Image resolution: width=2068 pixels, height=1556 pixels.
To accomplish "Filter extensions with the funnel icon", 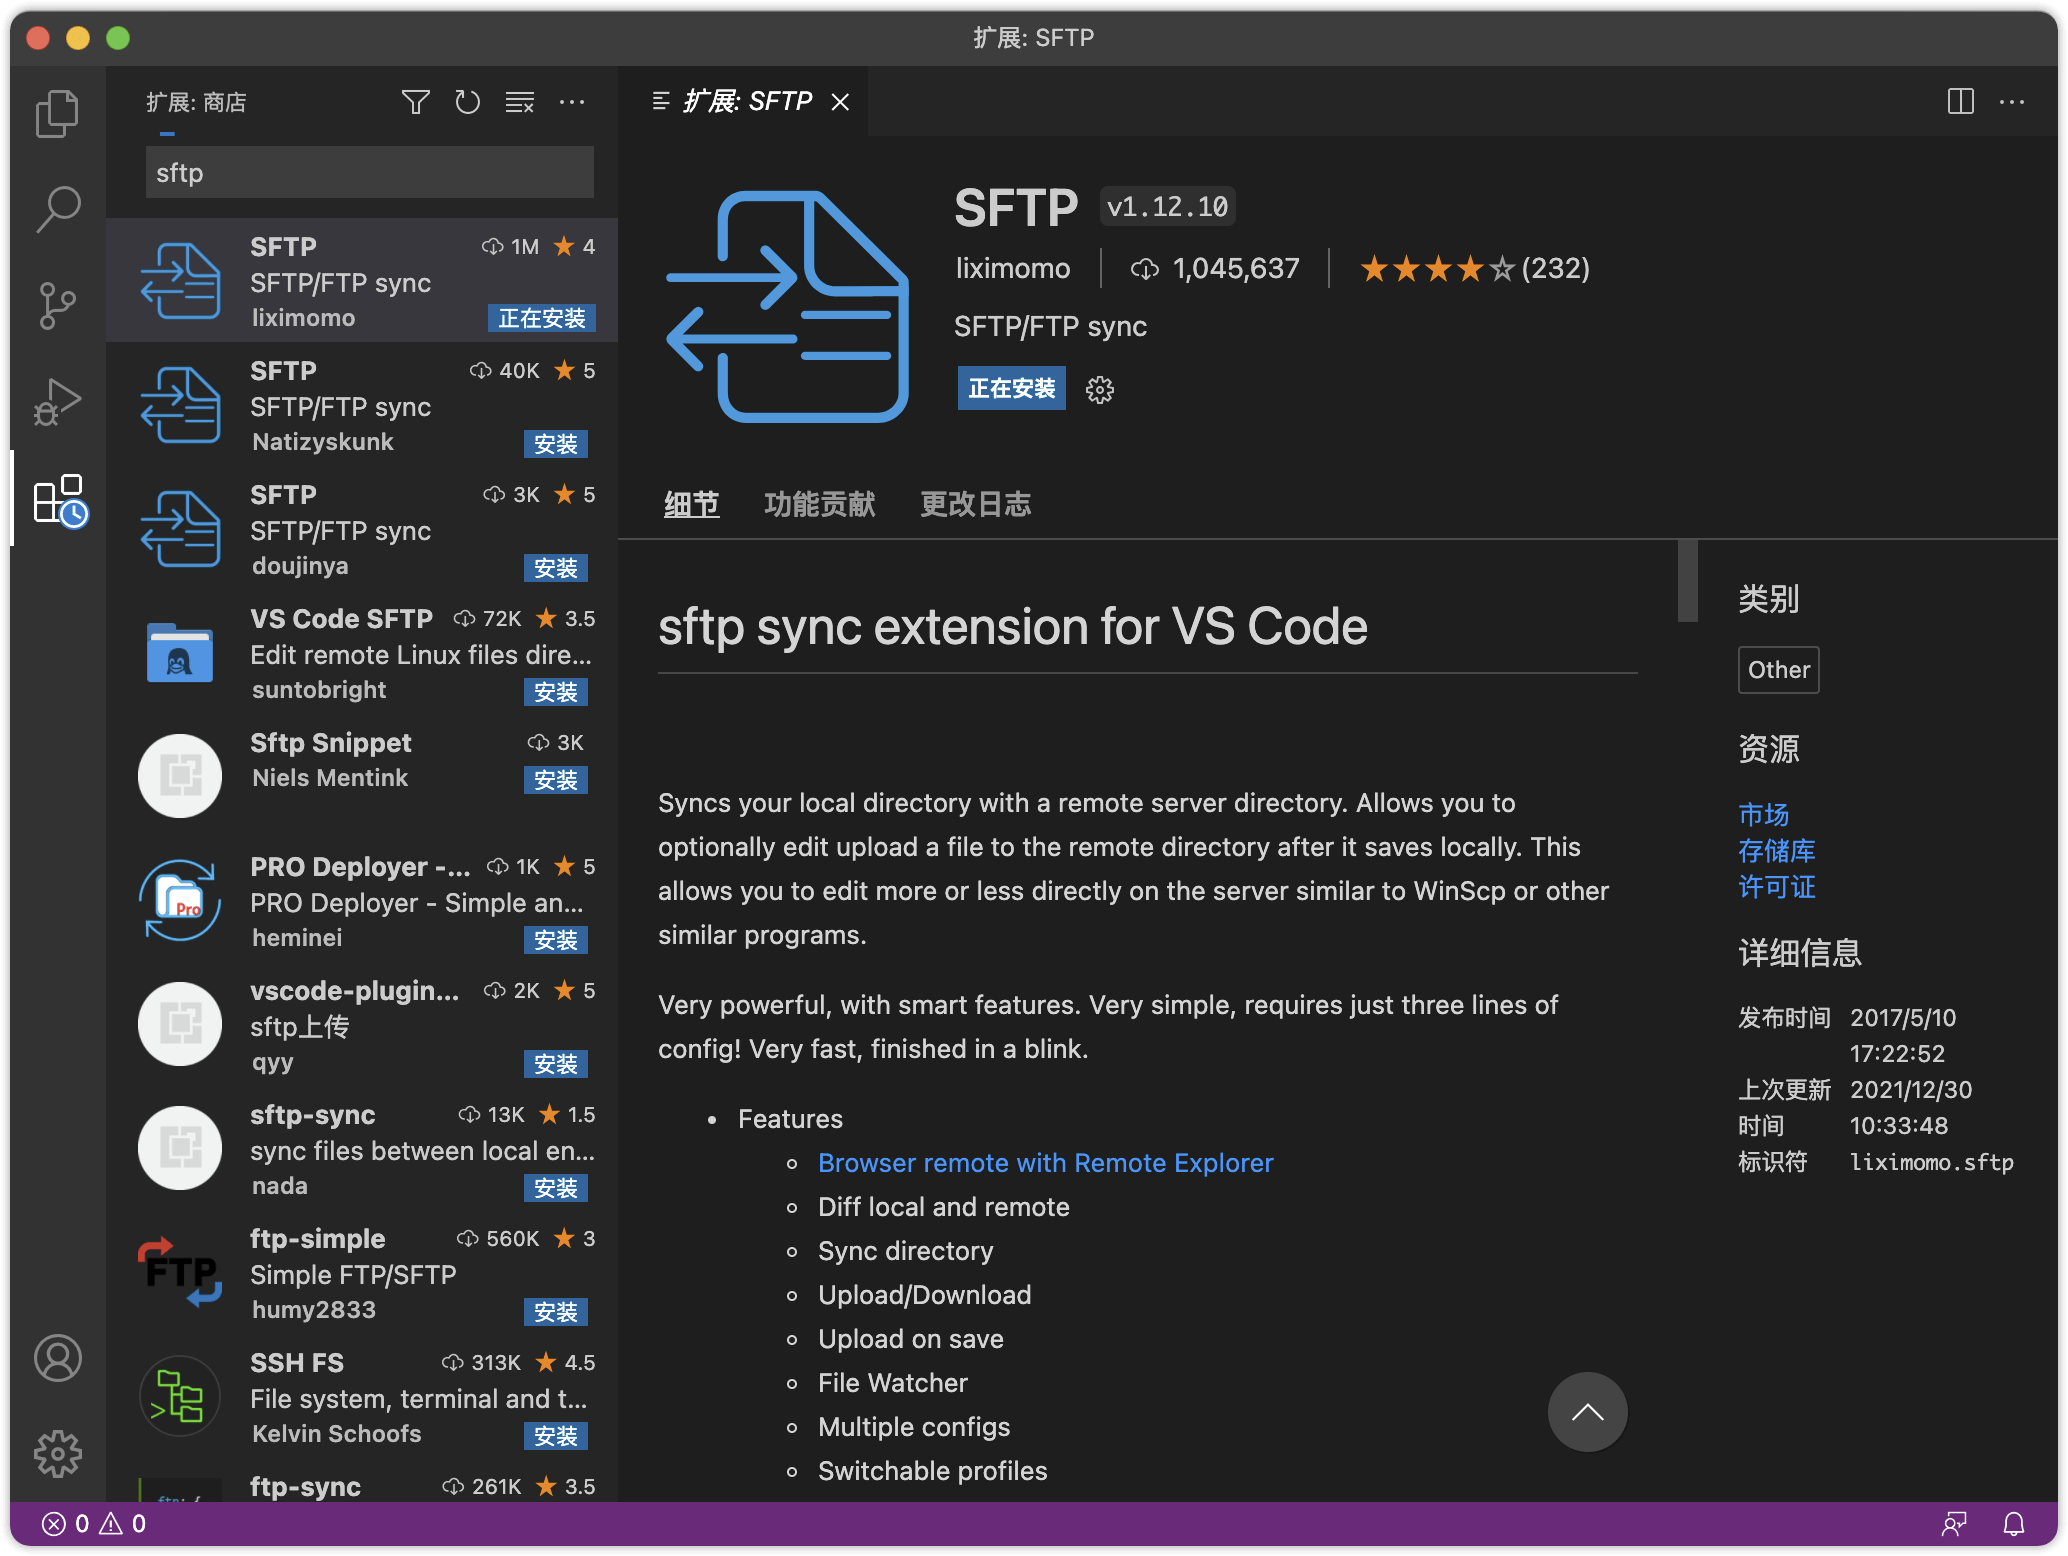I will pos(416,102).
